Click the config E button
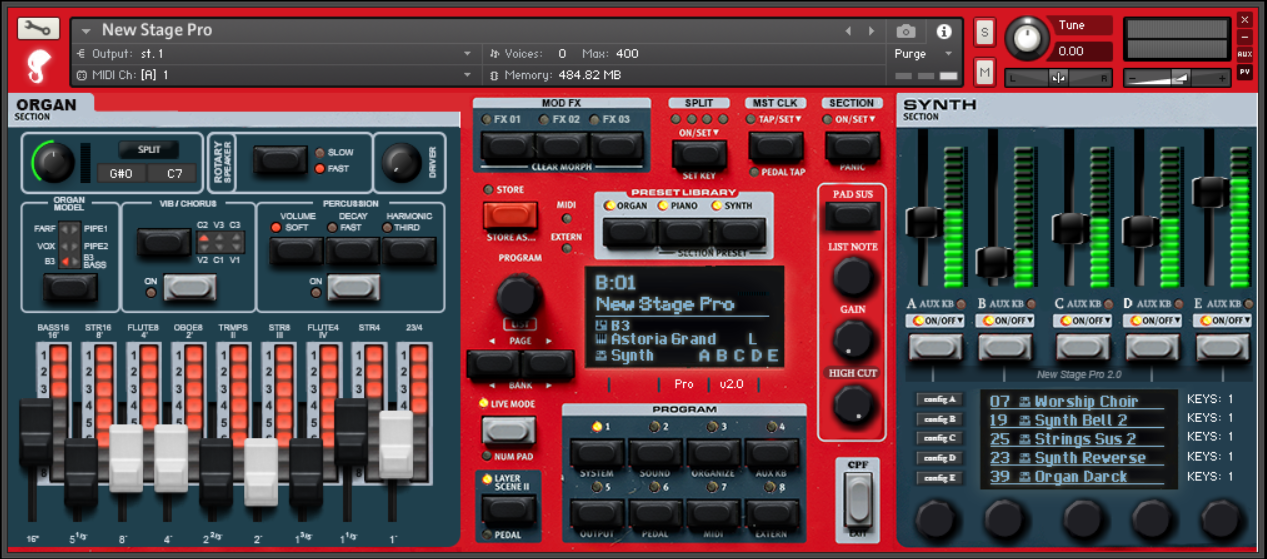 click(939, 478)
